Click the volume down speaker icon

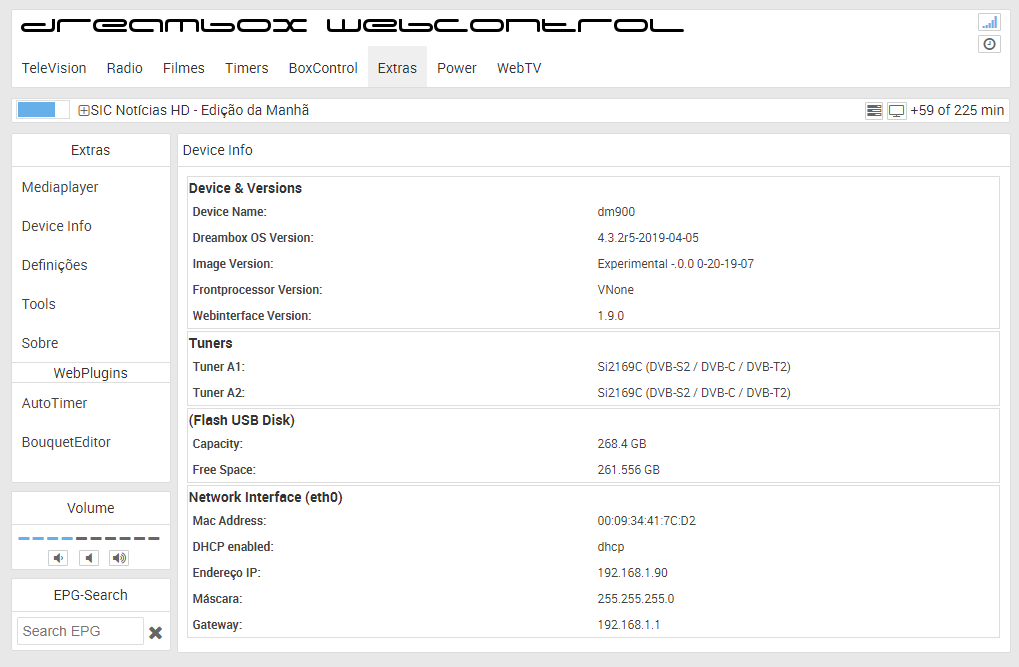coord(58,558)
